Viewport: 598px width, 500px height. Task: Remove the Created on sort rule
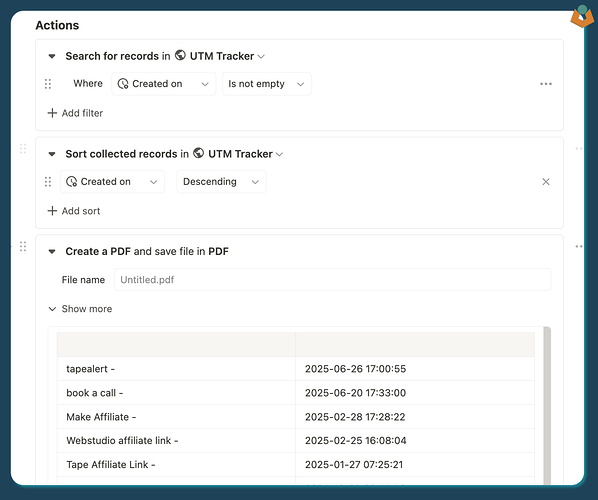pos(546,182)
